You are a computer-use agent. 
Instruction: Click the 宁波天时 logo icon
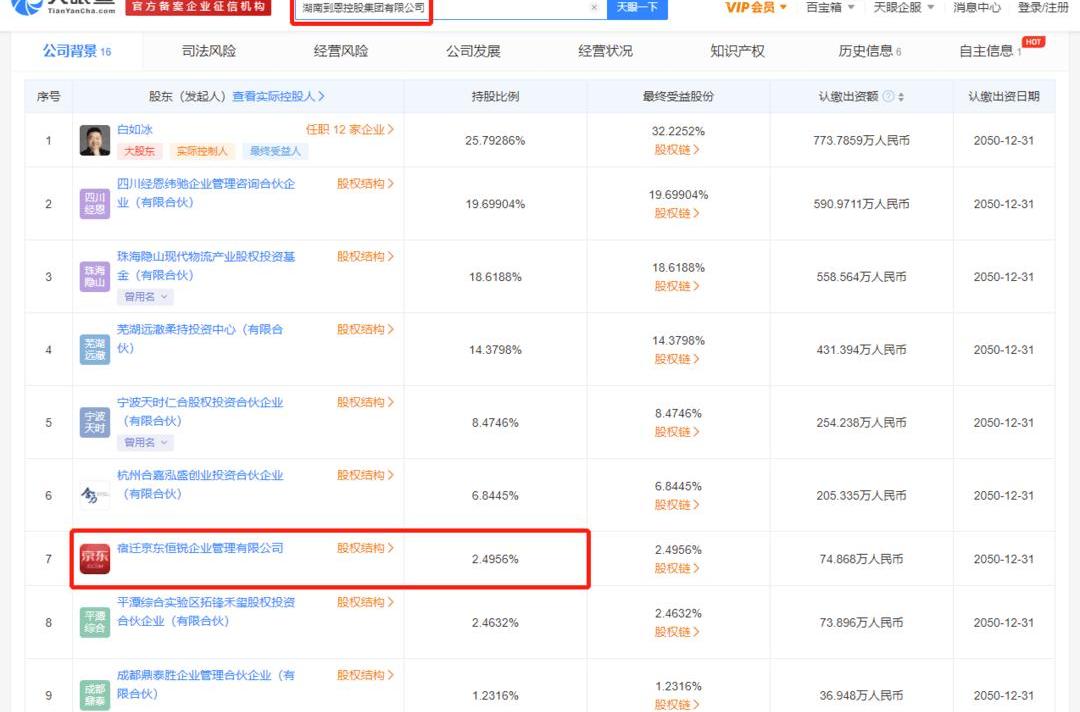[94, 423]
